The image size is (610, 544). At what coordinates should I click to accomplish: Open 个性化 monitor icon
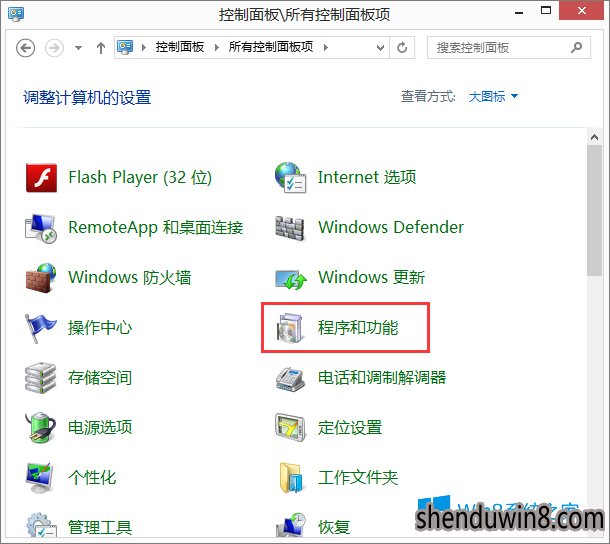39,478
